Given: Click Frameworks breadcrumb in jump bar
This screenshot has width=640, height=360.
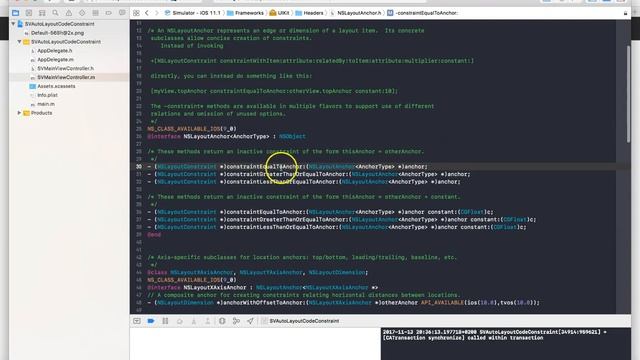Looking at the screenshot, I should [249, 13].
